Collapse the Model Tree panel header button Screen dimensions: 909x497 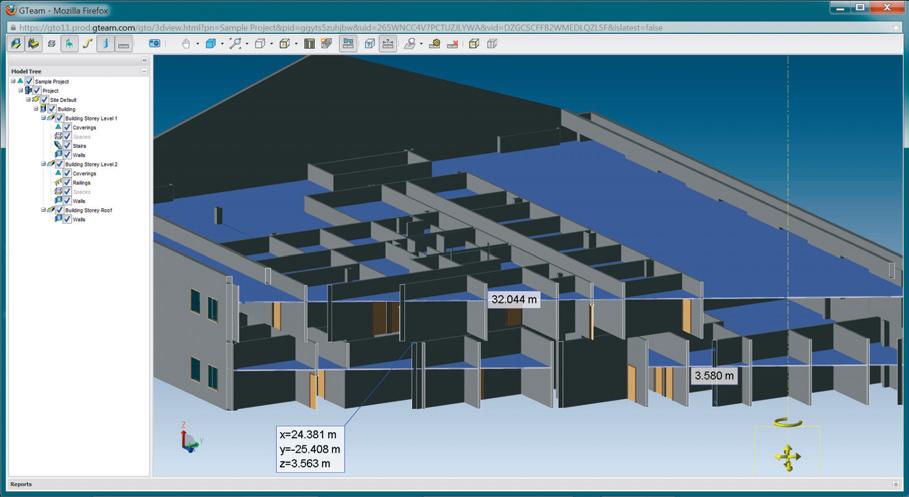[x=144, y=71]
